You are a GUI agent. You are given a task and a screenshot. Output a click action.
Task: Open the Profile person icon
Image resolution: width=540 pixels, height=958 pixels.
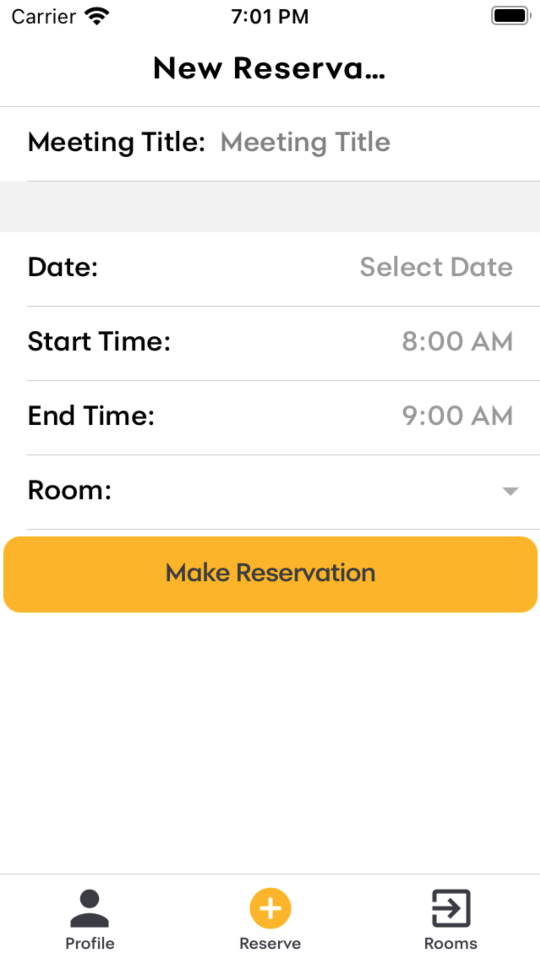coord(89,908)
